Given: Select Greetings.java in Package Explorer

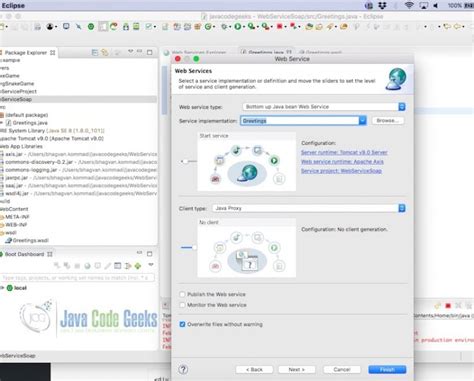Looking at the screenshot, I should tap(30, 123).
